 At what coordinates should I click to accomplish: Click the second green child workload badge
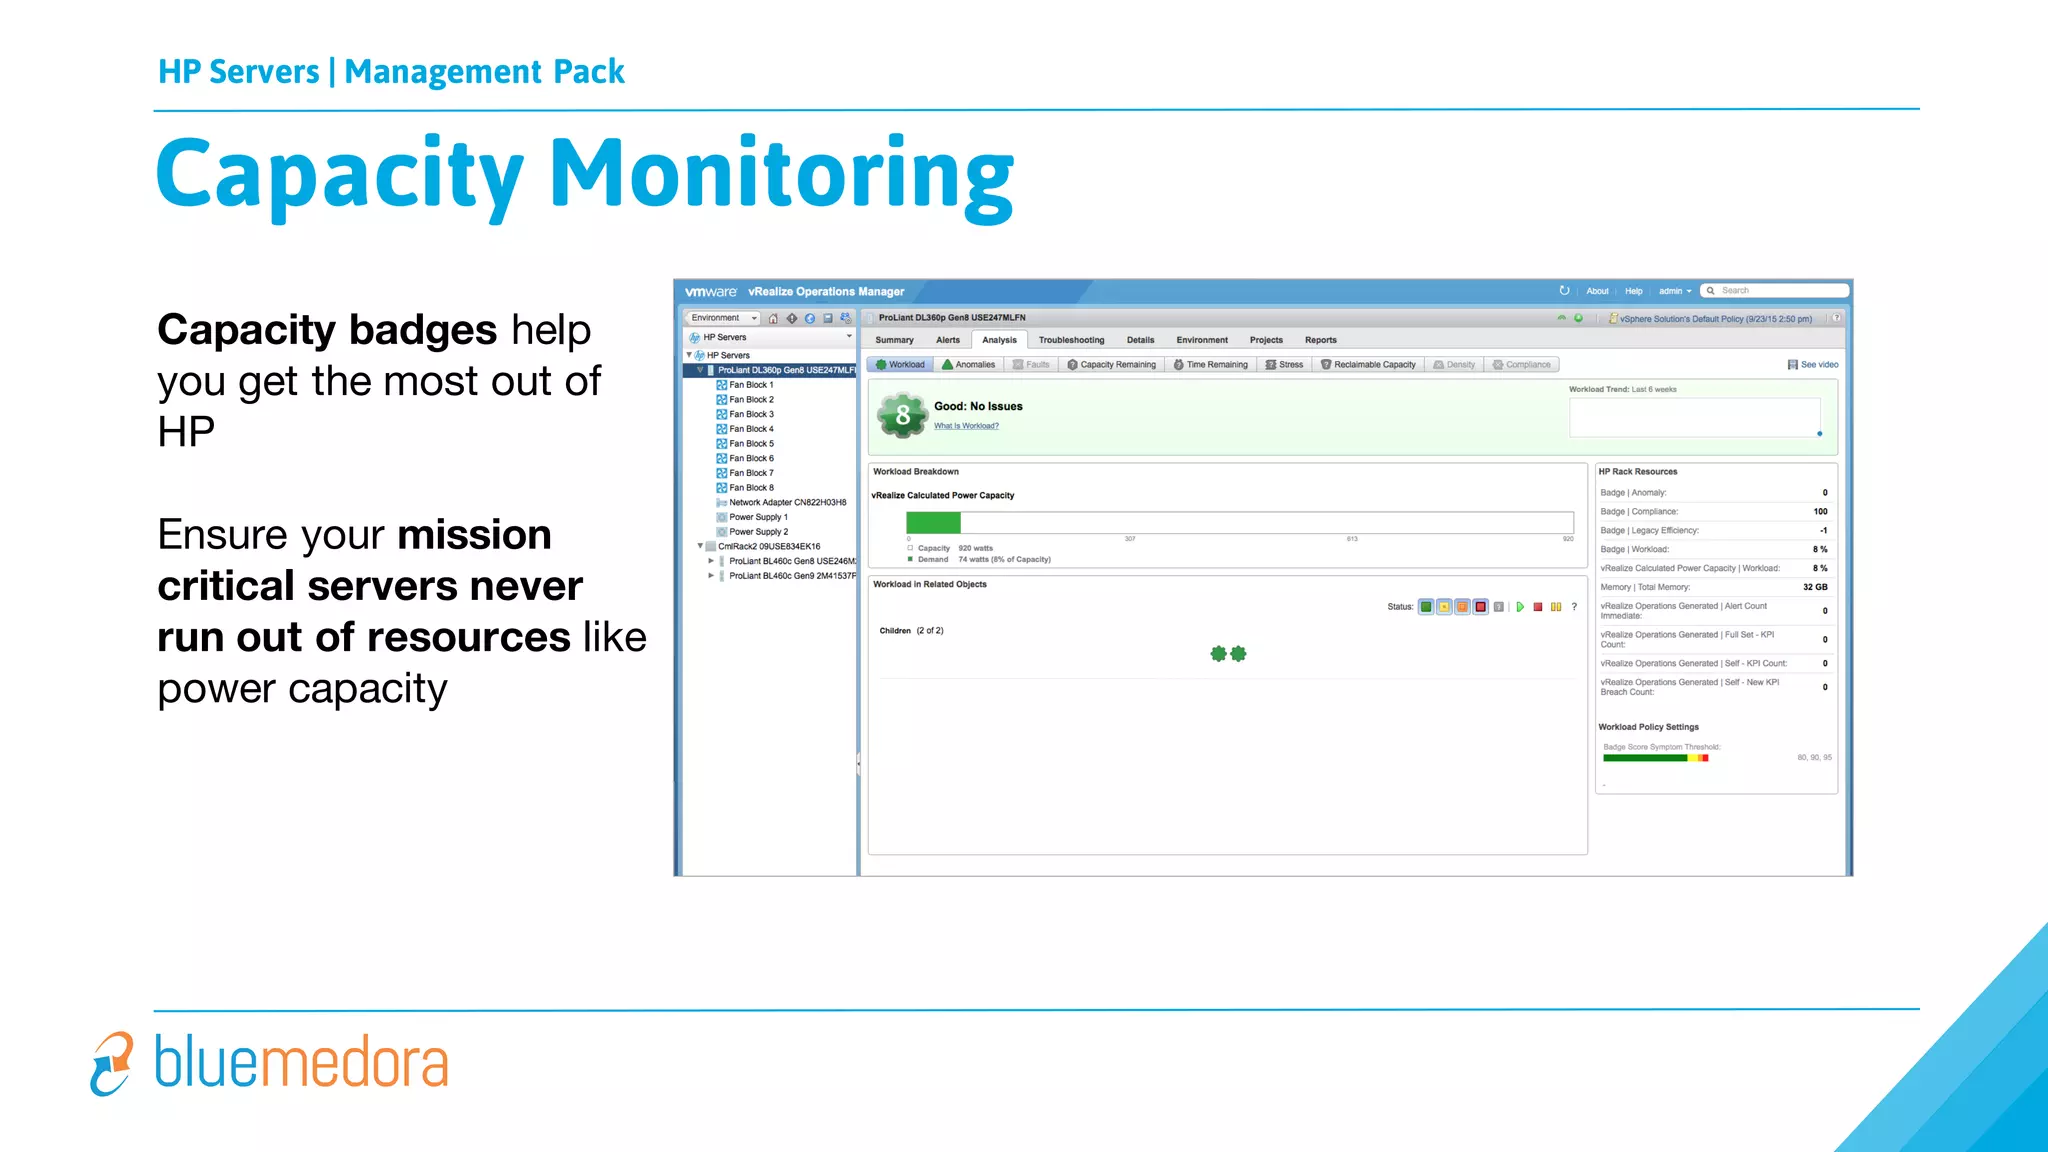click(1239, 654)
